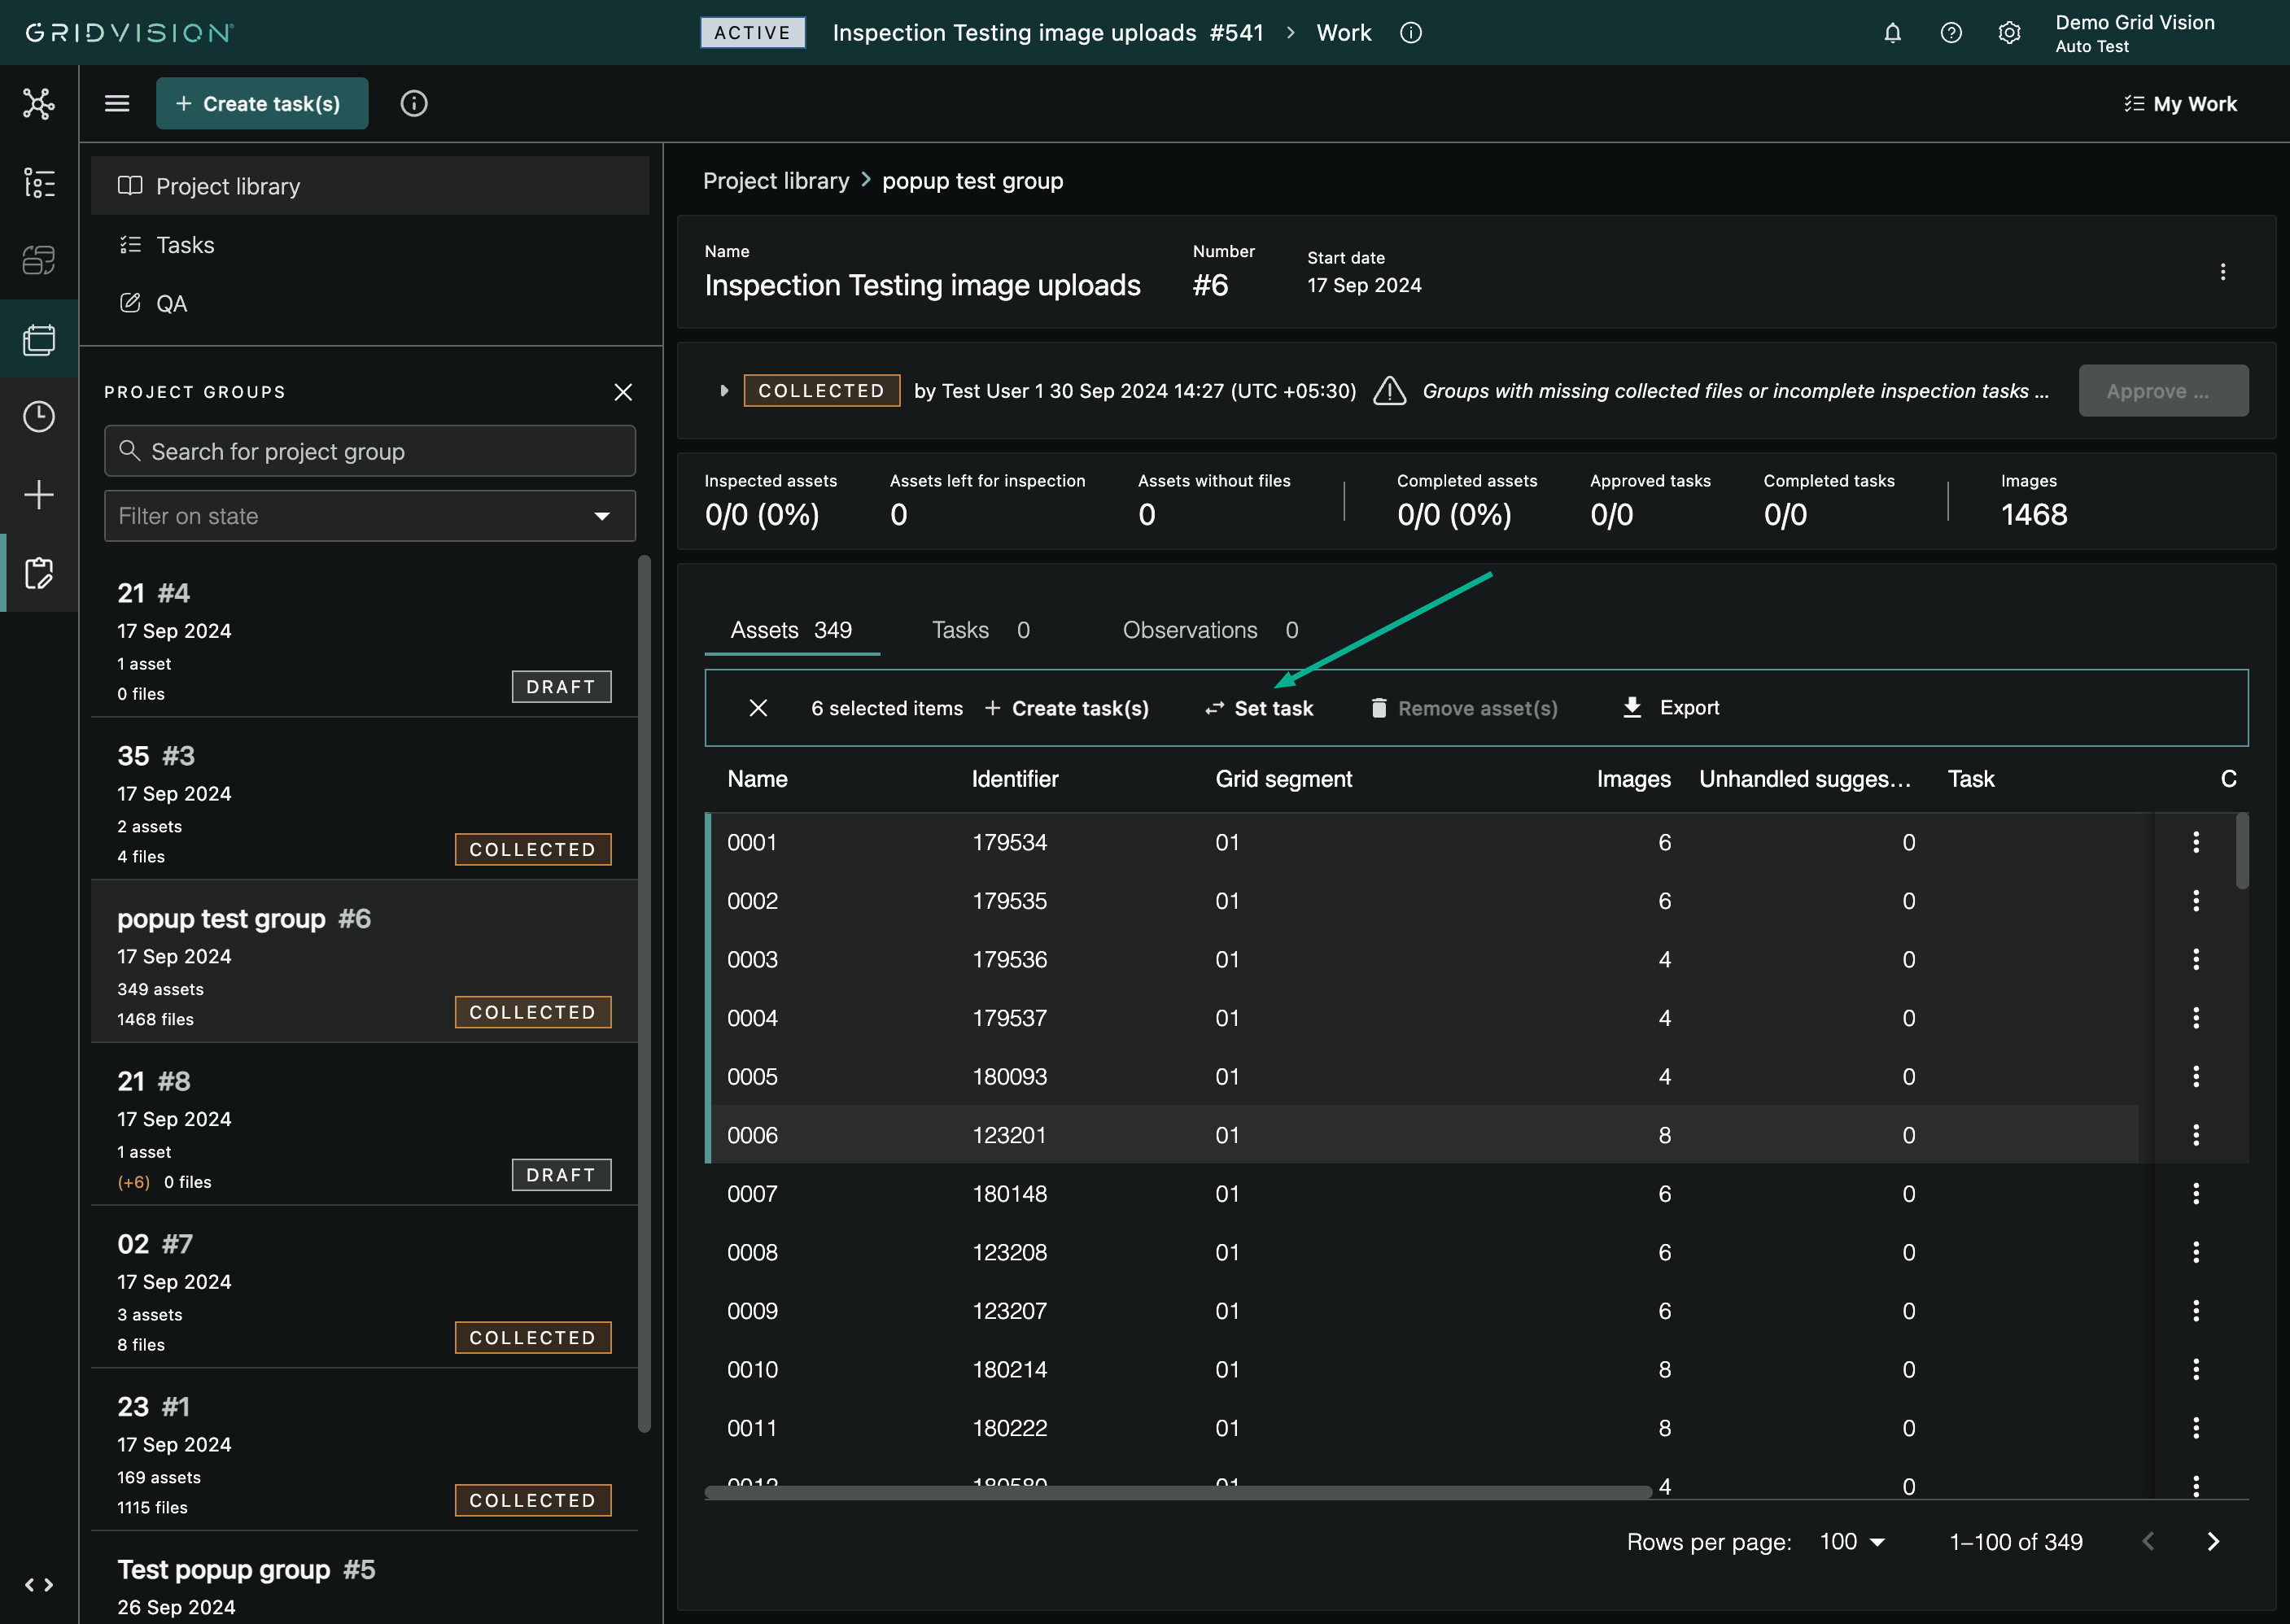Open the settings gear icon
This screenshot has width=2290, height=1624.
pos(2009,33)
